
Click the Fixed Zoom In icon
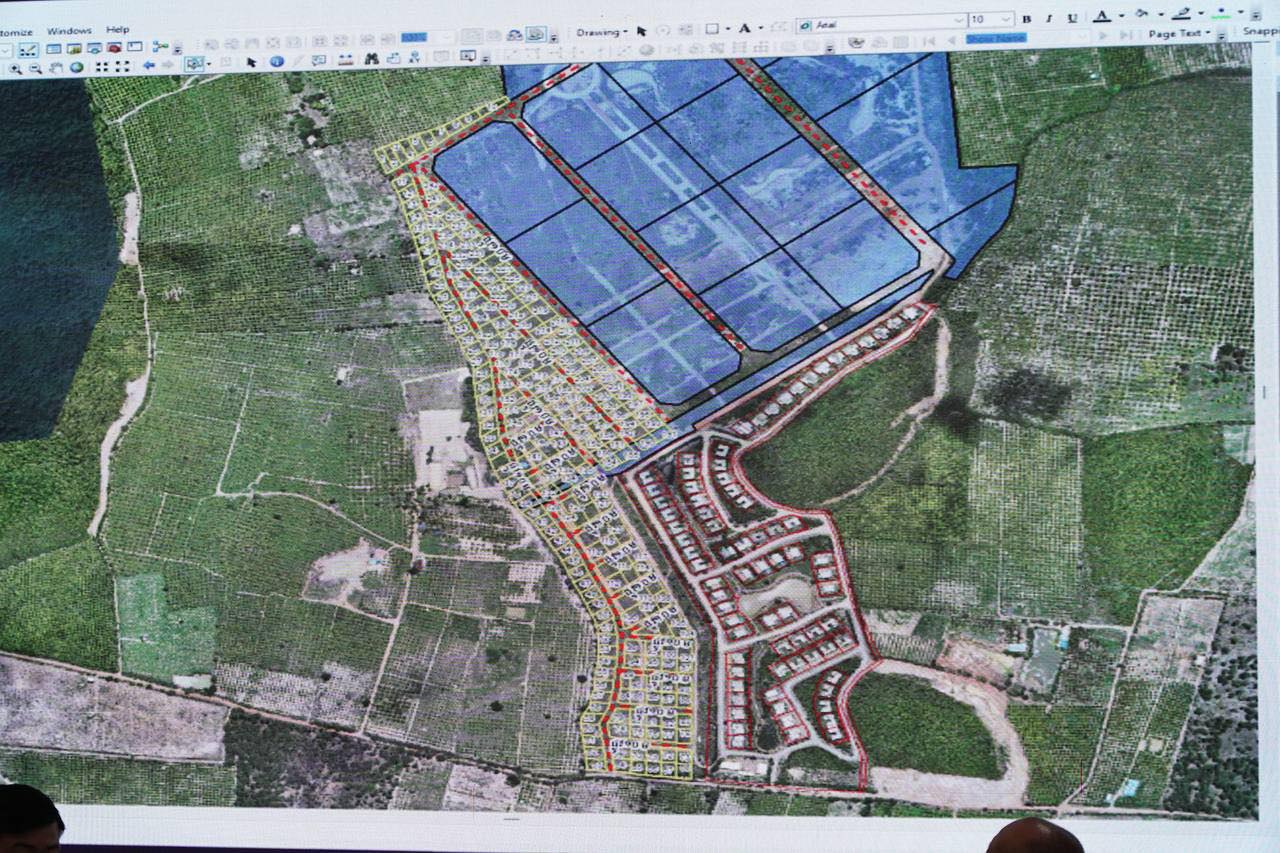(101, 67)
